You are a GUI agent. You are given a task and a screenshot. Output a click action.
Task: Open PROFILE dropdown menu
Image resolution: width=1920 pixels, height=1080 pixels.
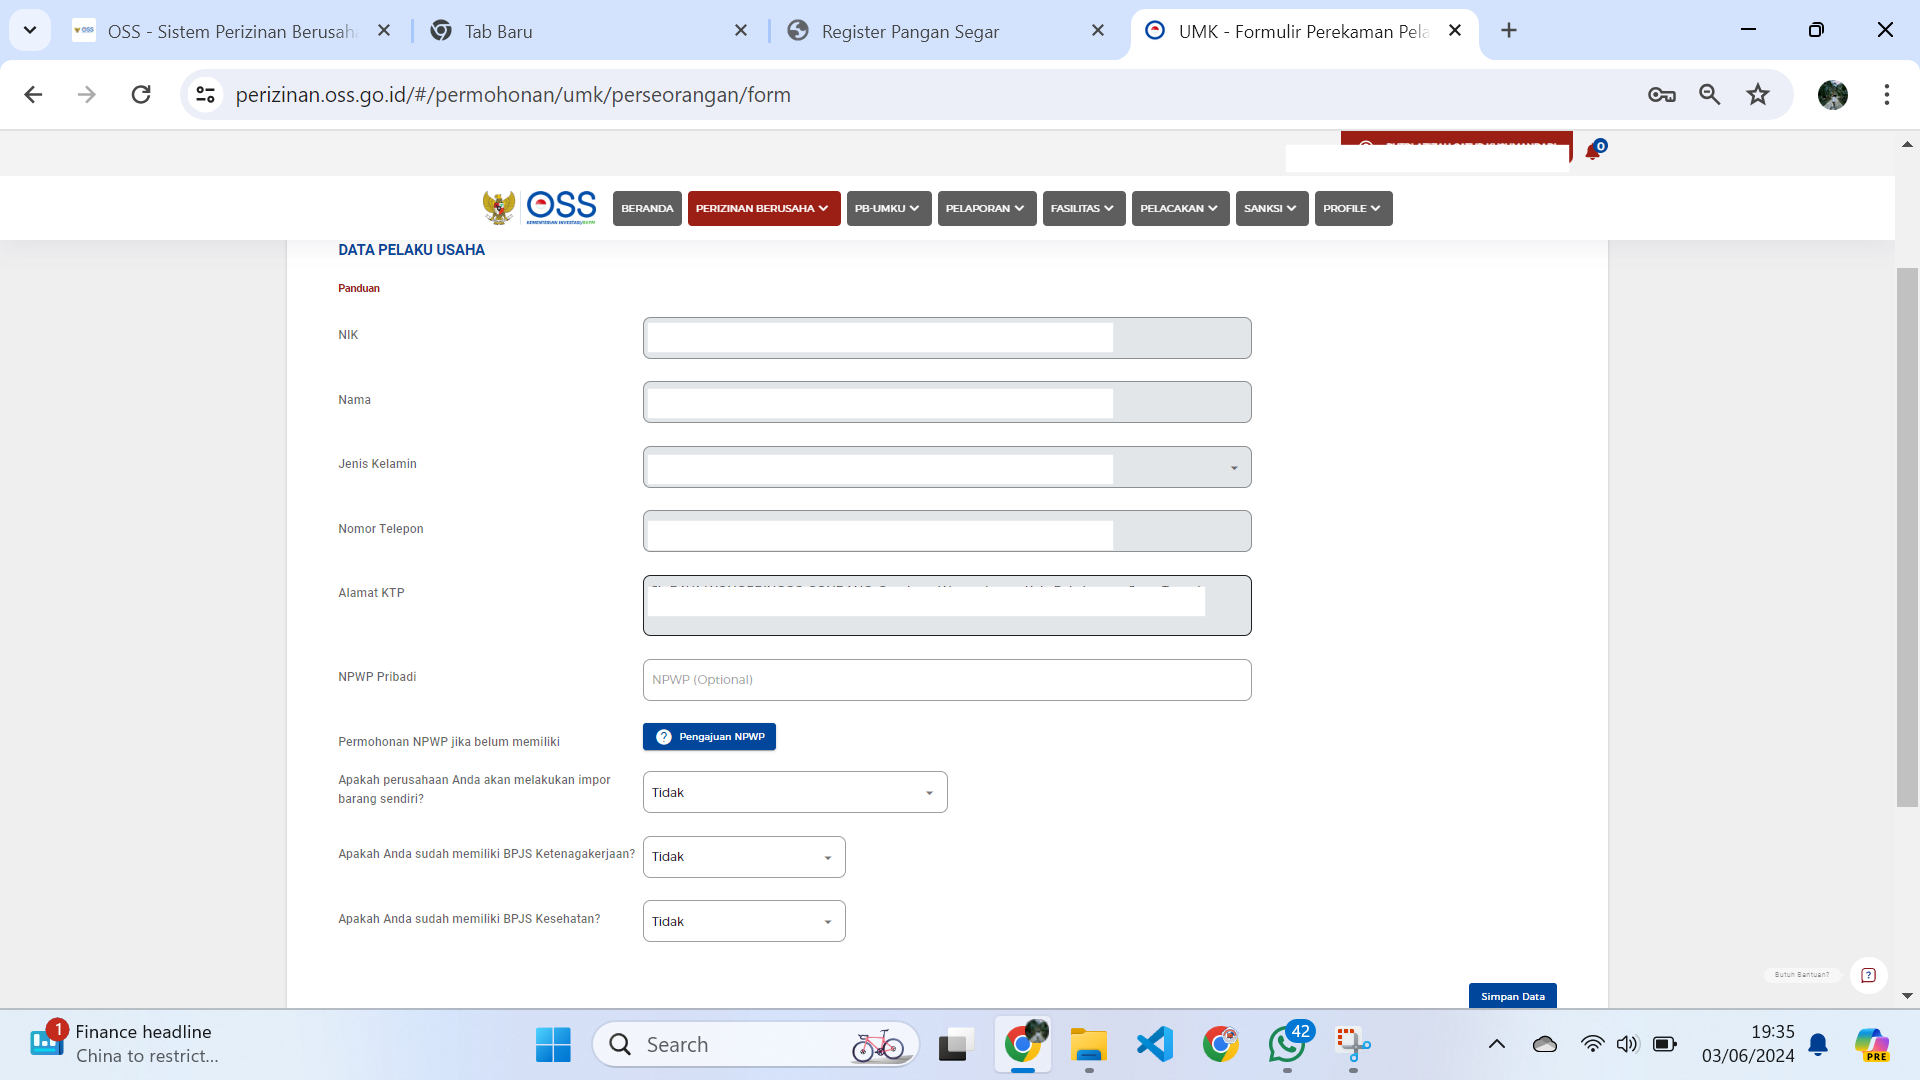(1352, 208)
